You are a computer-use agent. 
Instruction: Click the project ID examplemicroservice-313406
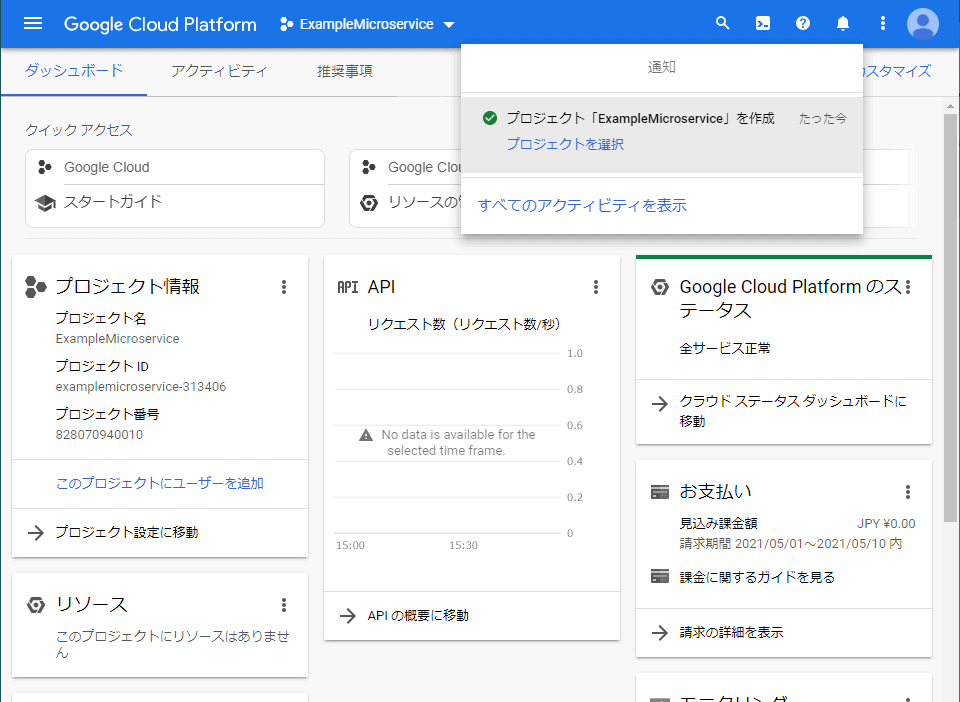click(x=141, y=387)
